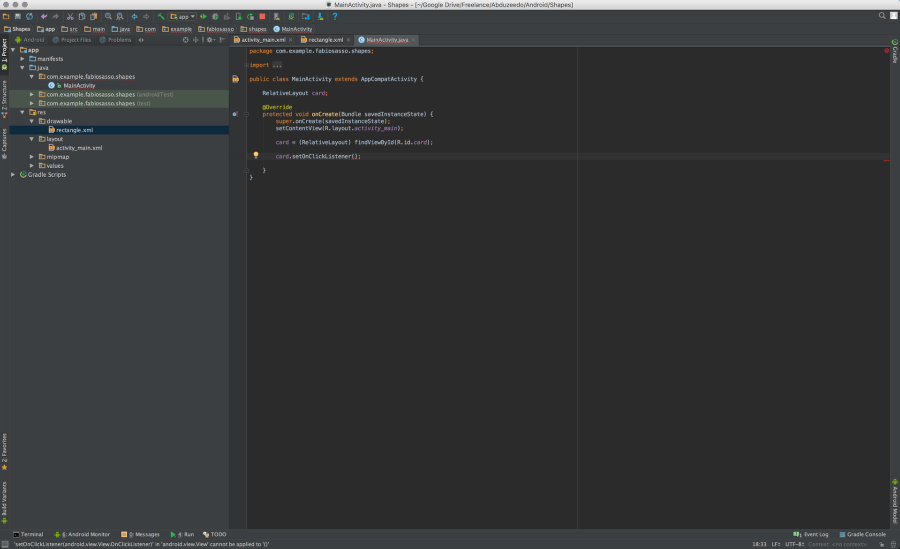The height and width of the screenshot is (549, 900).
Task: Expand the androidTest package node
Action: [32, 94]
